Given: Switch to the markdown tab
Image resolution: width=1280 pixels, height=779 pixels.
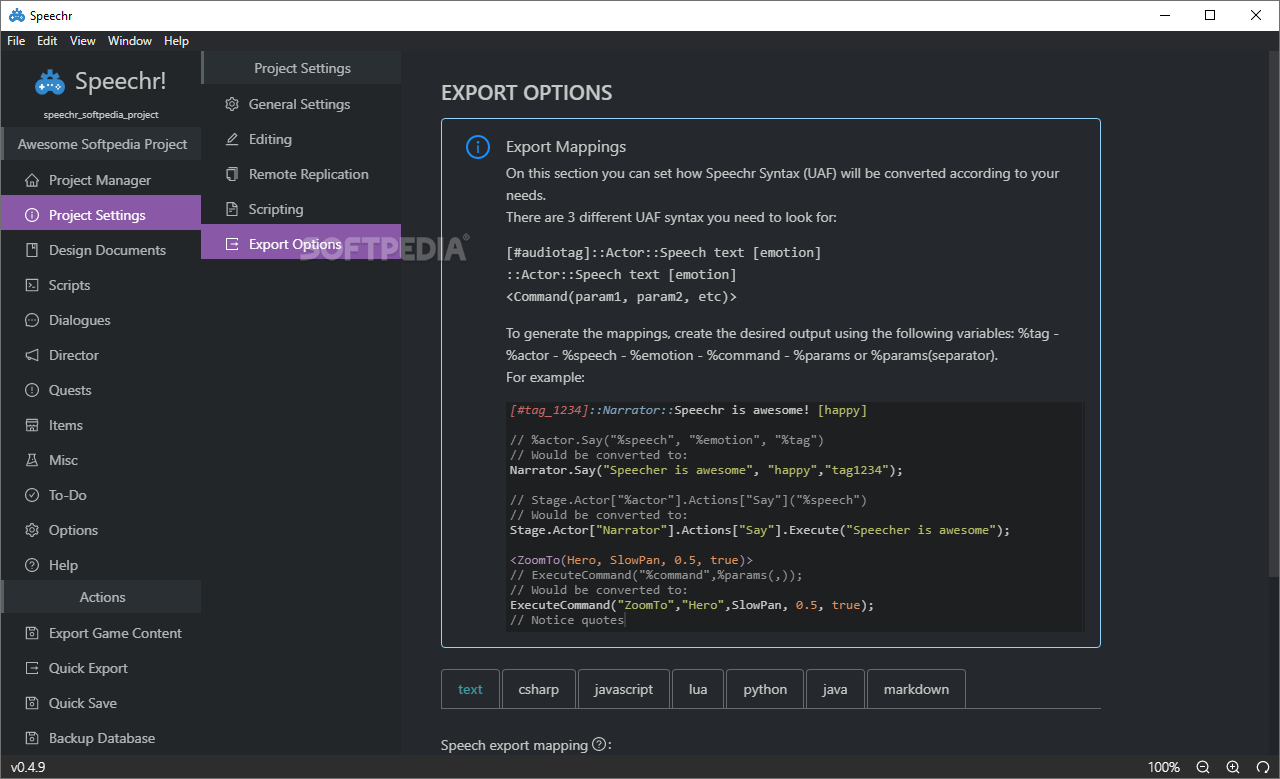Looking at the screenshot, I should [x=916, y=689].
